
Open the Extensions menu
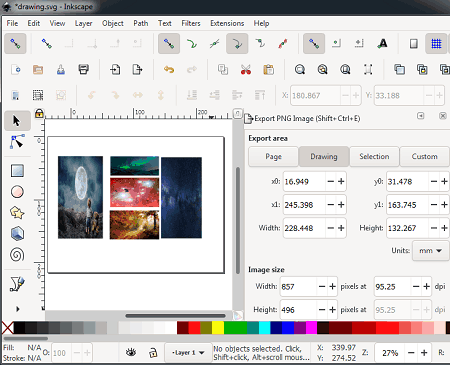pyautogui.click(x=227, y=23)
